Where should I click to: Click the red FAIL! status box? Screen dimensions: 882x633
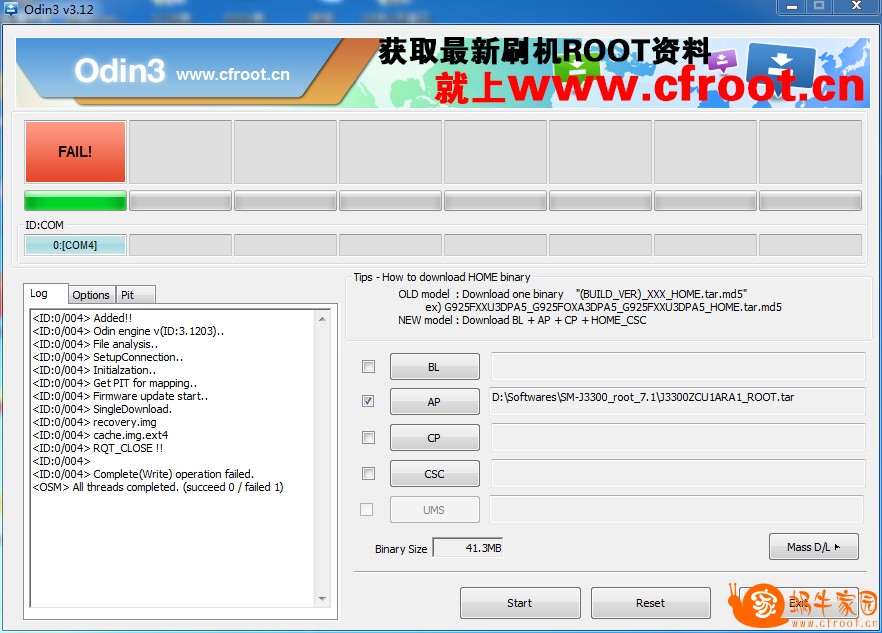(x=75, y=152)
